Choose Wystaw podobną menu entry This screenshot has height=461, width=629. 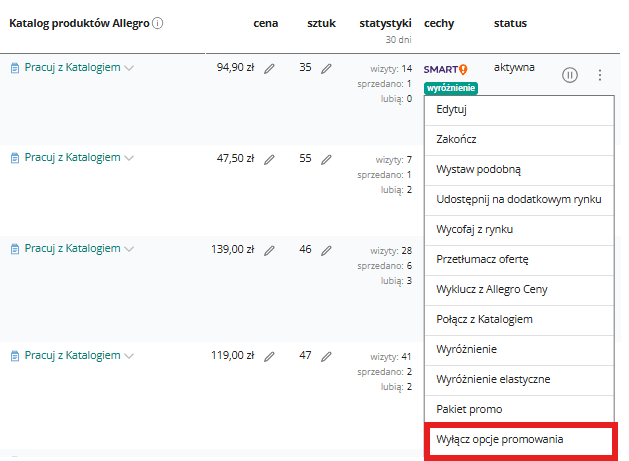pos(519,170)
